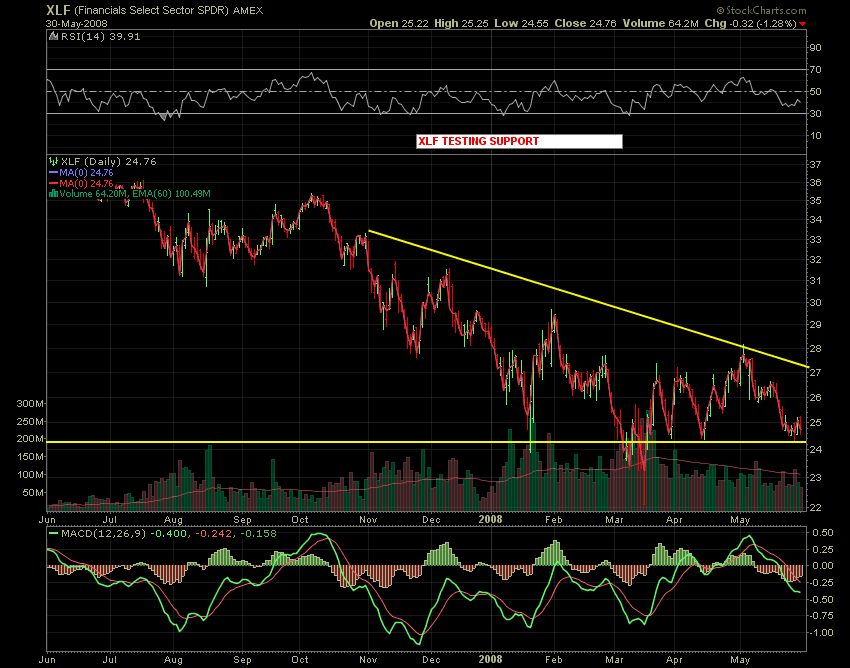
Task: Click the 33 price axis label
Action: tap(815, 240)
